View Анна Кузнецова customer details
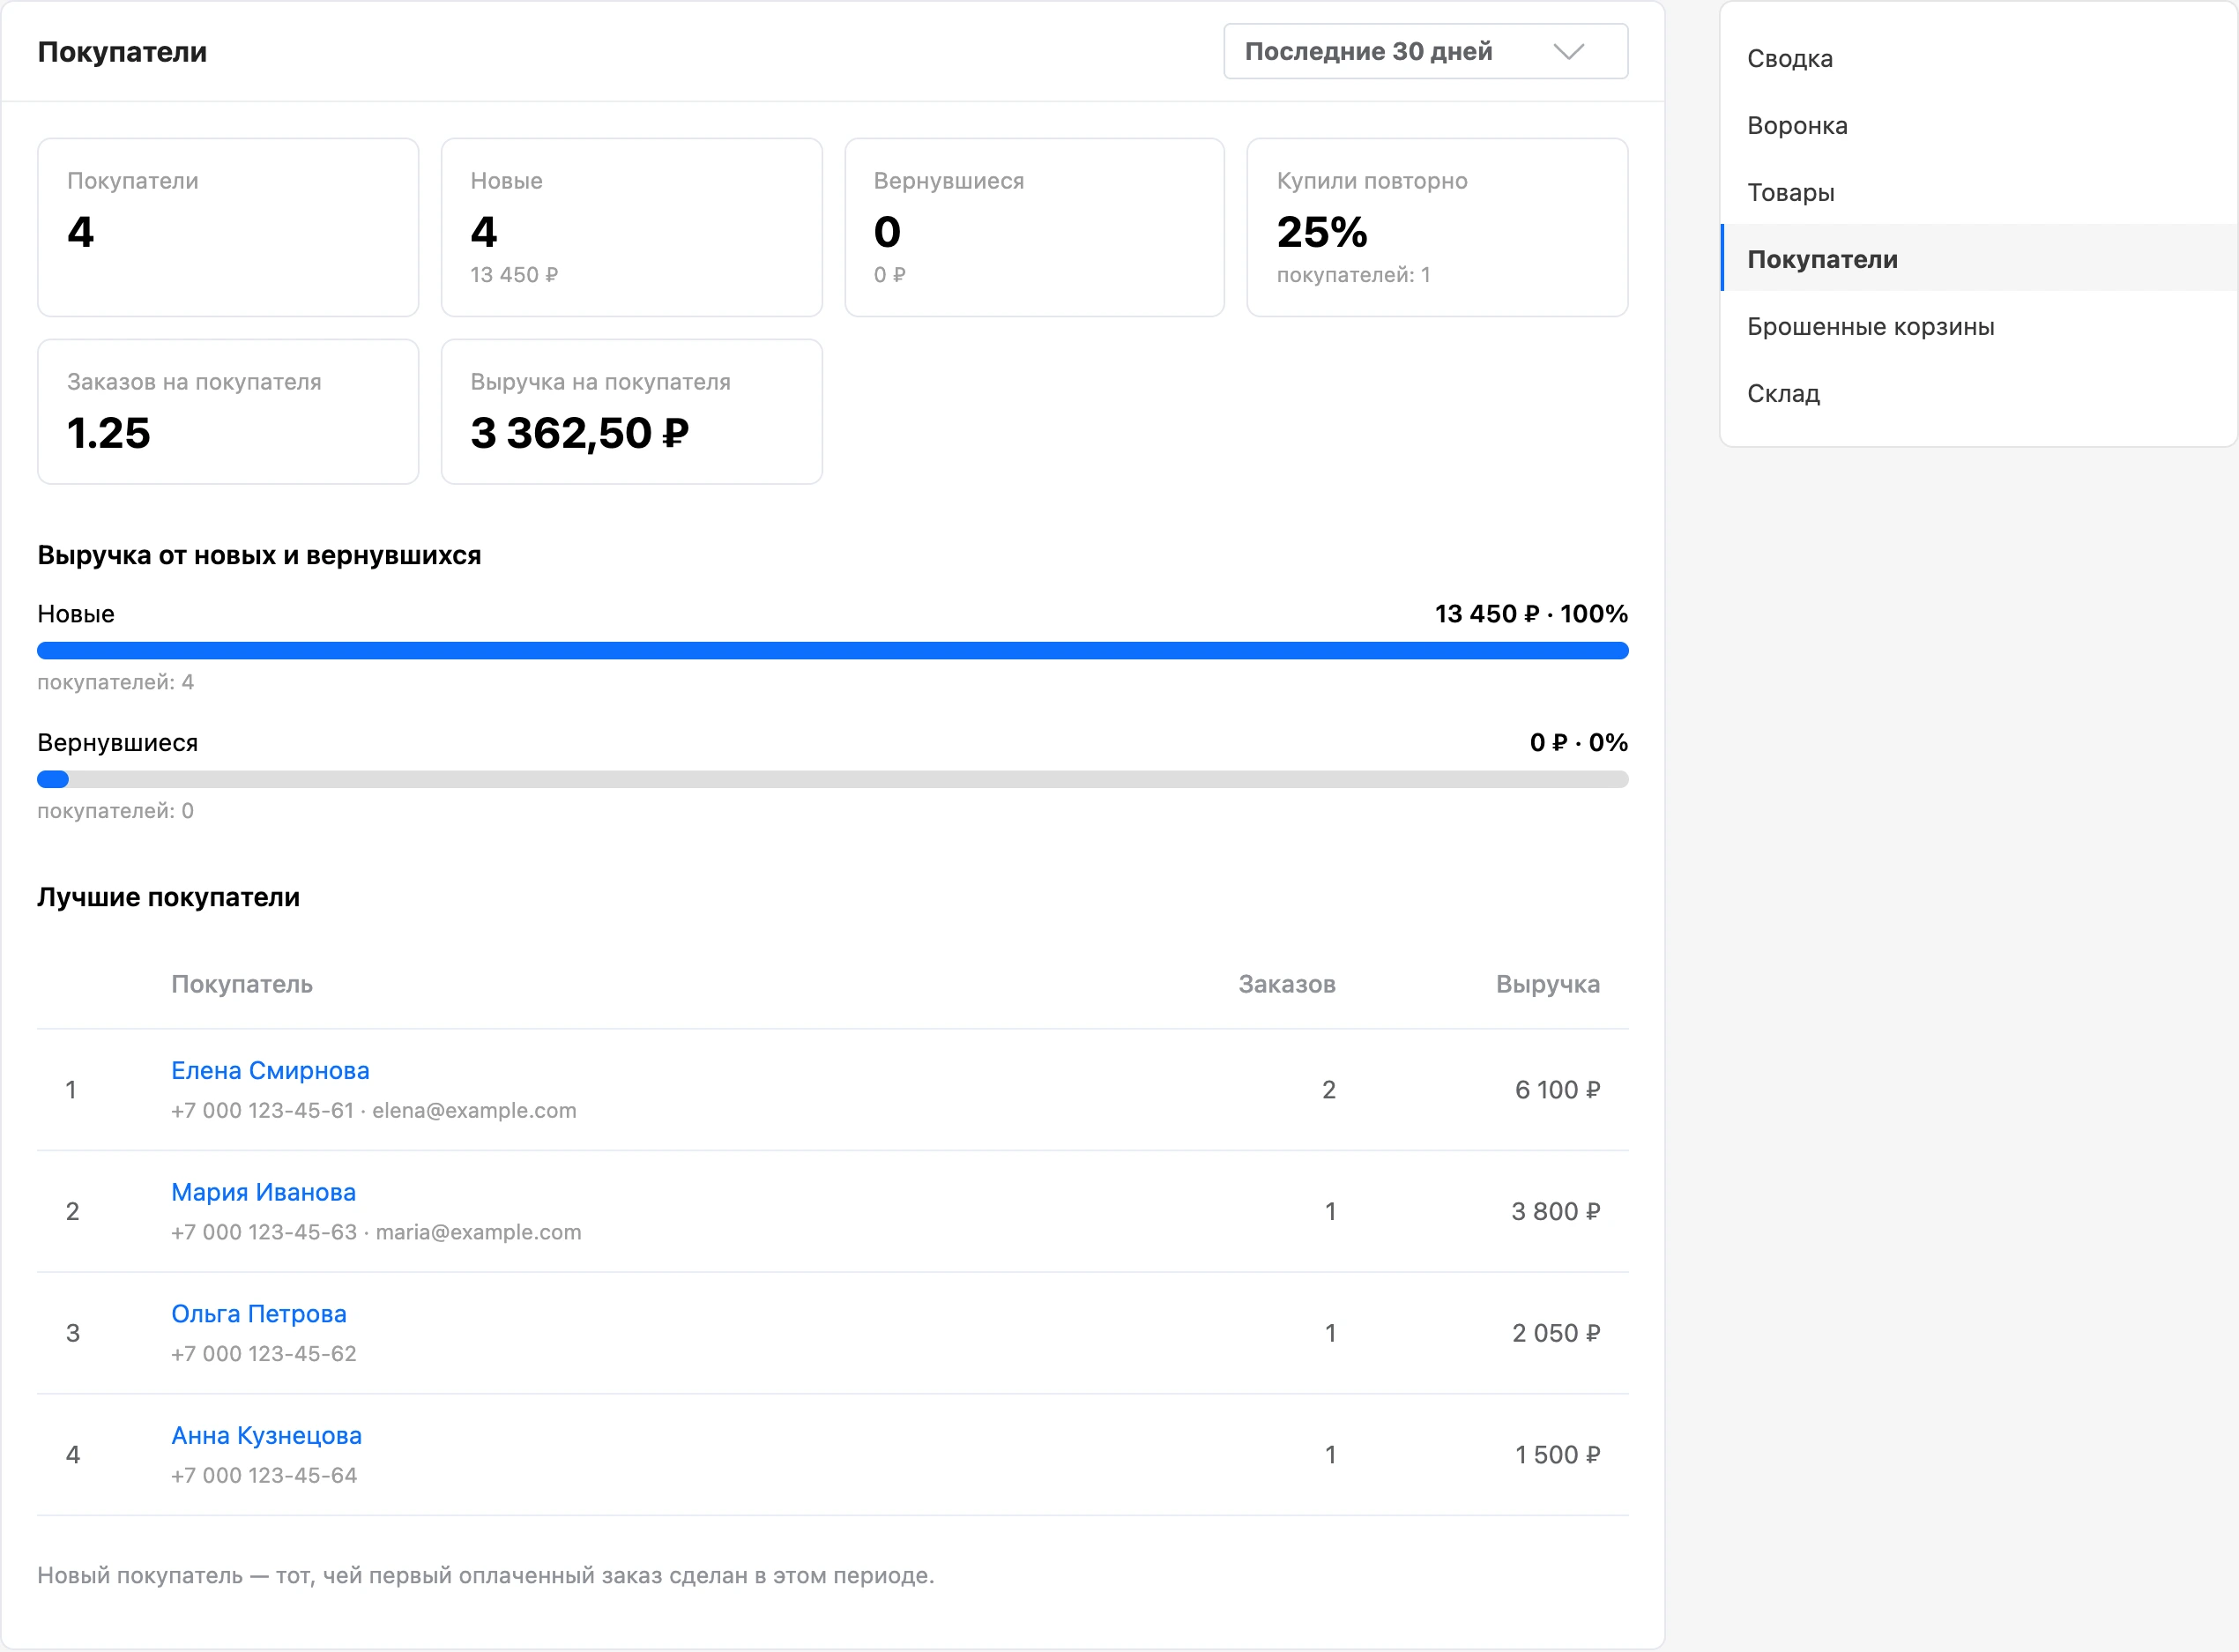 pyautogui.click(x=266, y=1435)
